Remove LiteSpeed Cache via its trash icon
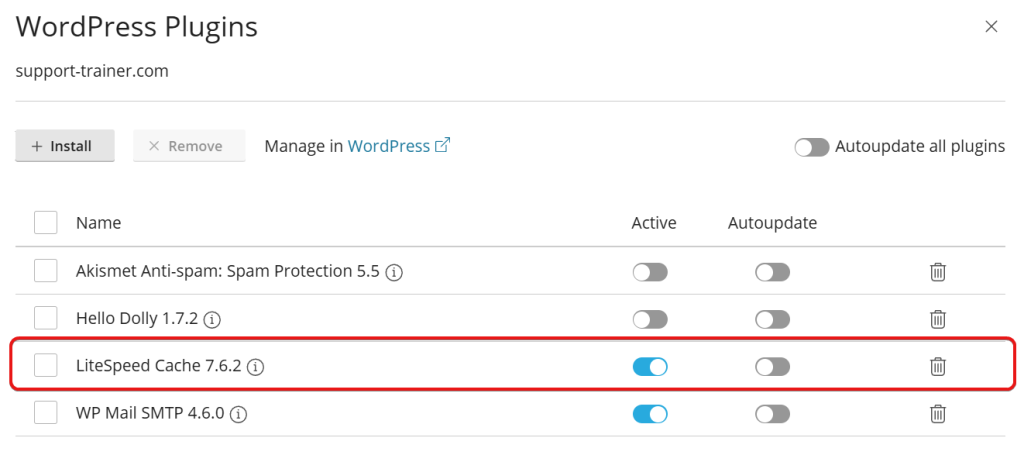1024x462 pixels. 938,366
